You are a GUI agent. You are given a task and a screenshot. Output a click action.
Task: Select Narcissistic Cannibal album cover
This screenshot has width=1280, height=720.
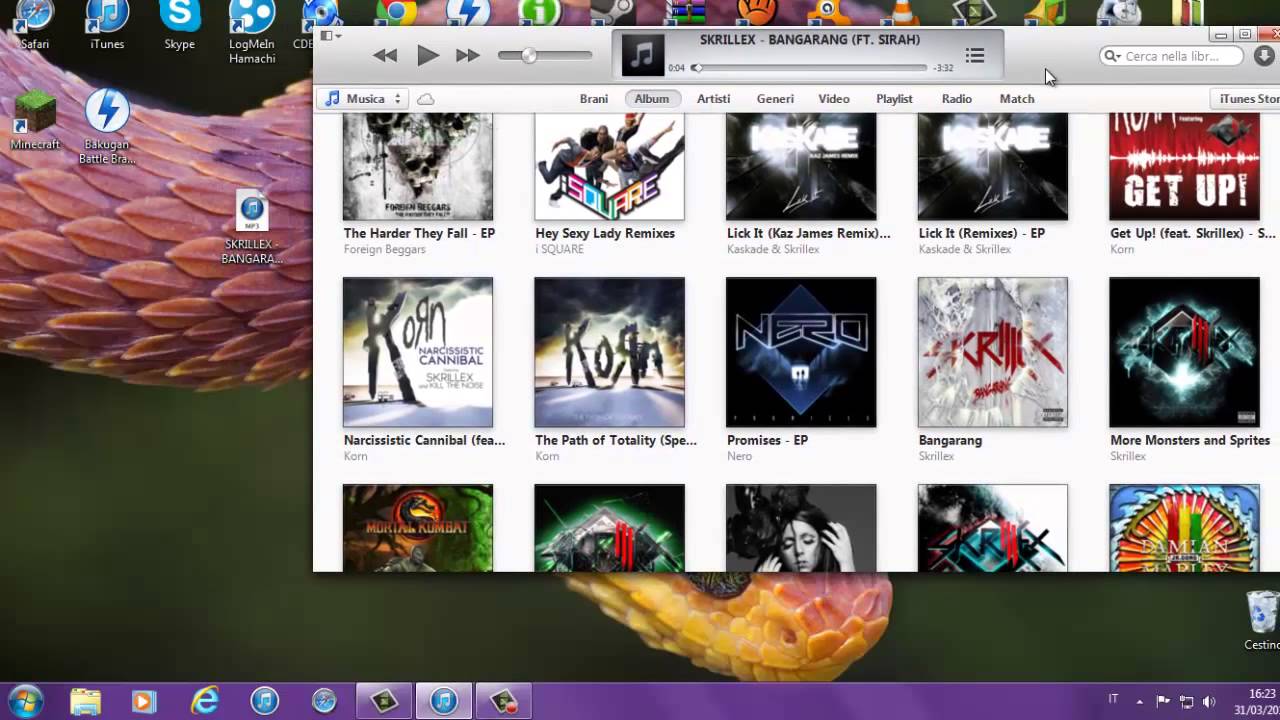418,352
